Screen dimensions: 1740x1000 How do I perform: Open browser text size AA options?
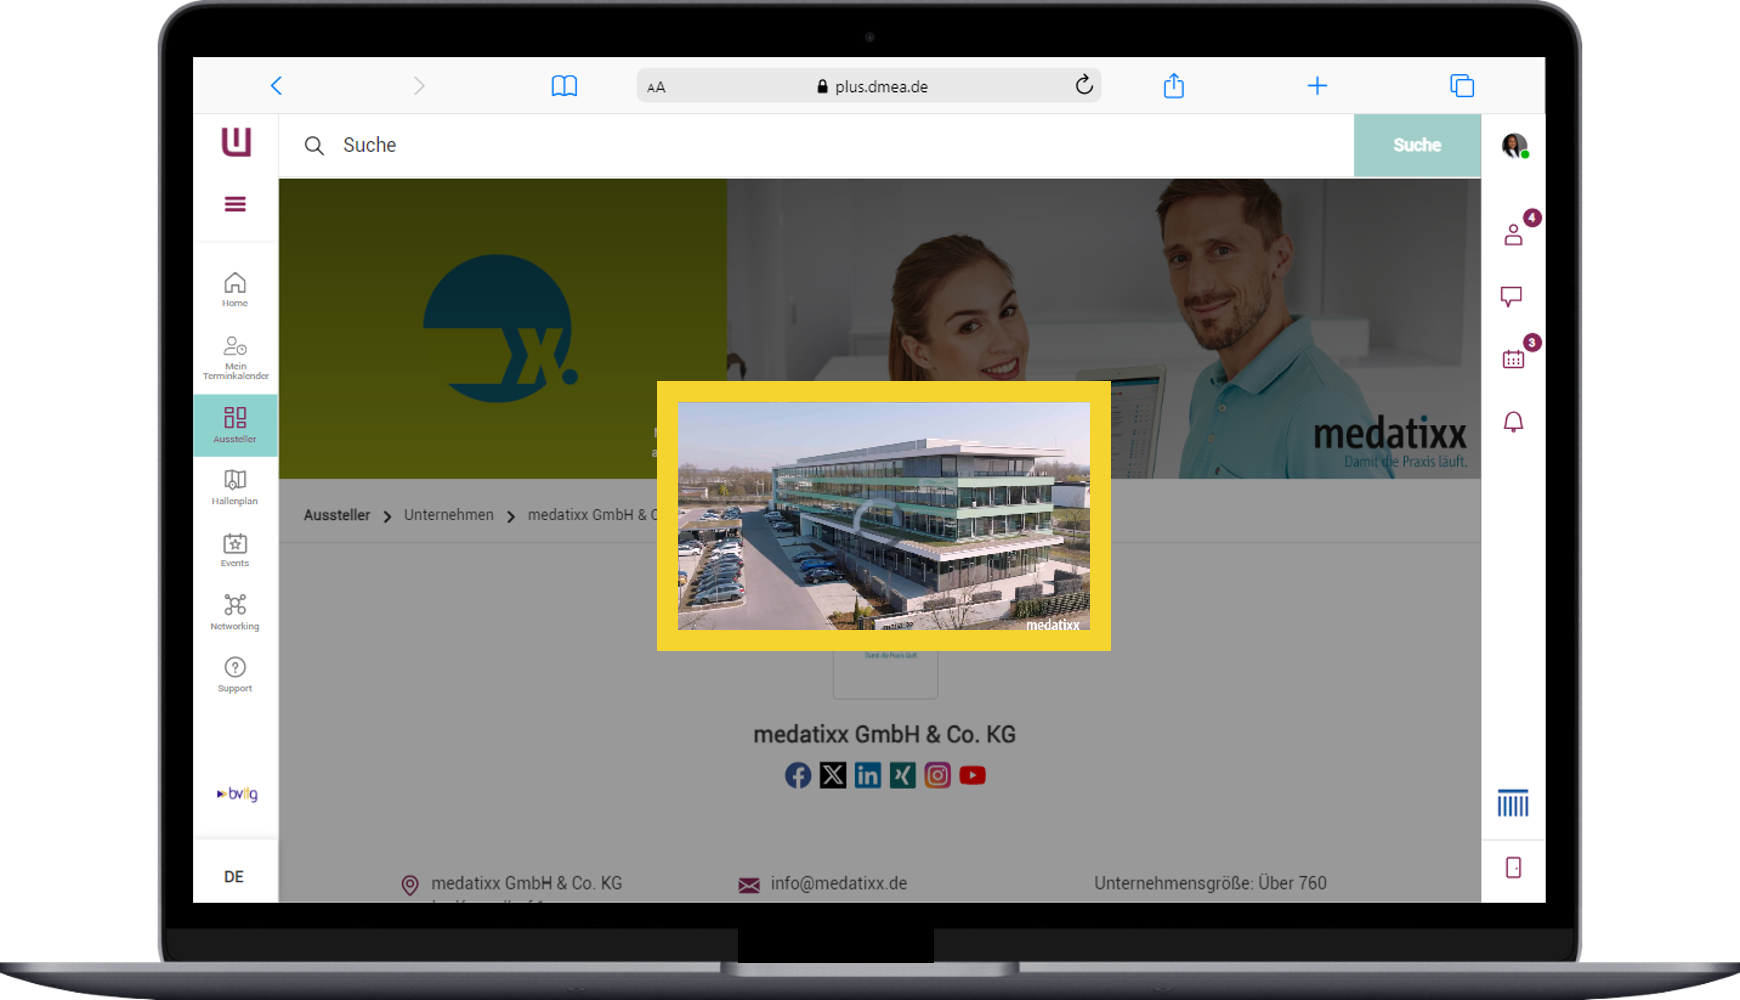pyautogui.click(x=656, y=87)
